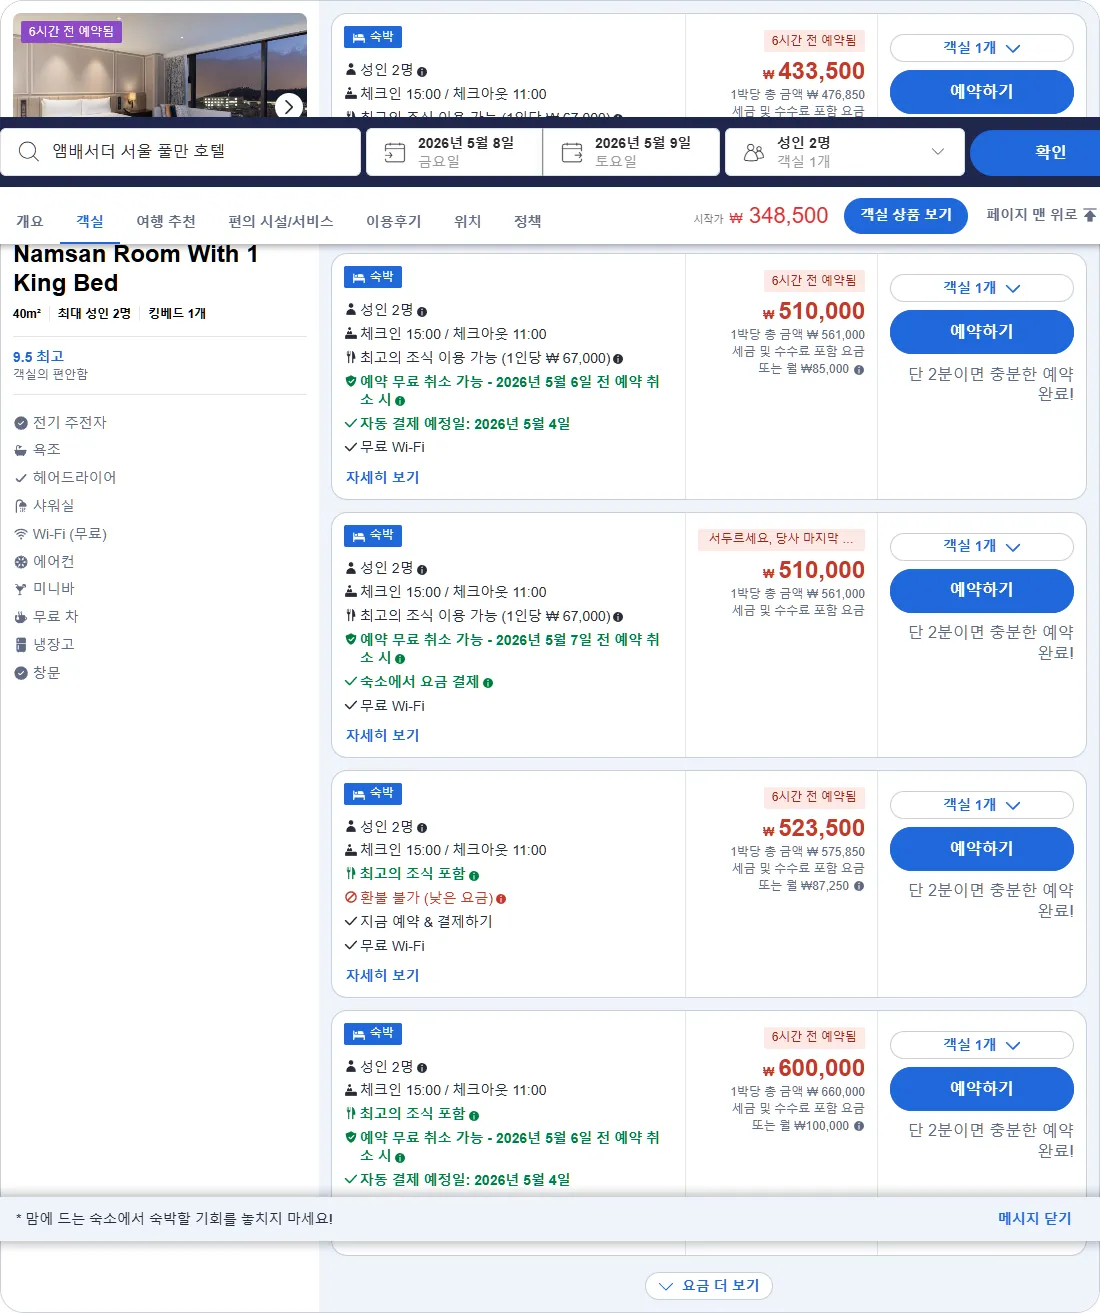
Task: Click info icon beside ₩85,000 monthly price
Action: point(859,369)
